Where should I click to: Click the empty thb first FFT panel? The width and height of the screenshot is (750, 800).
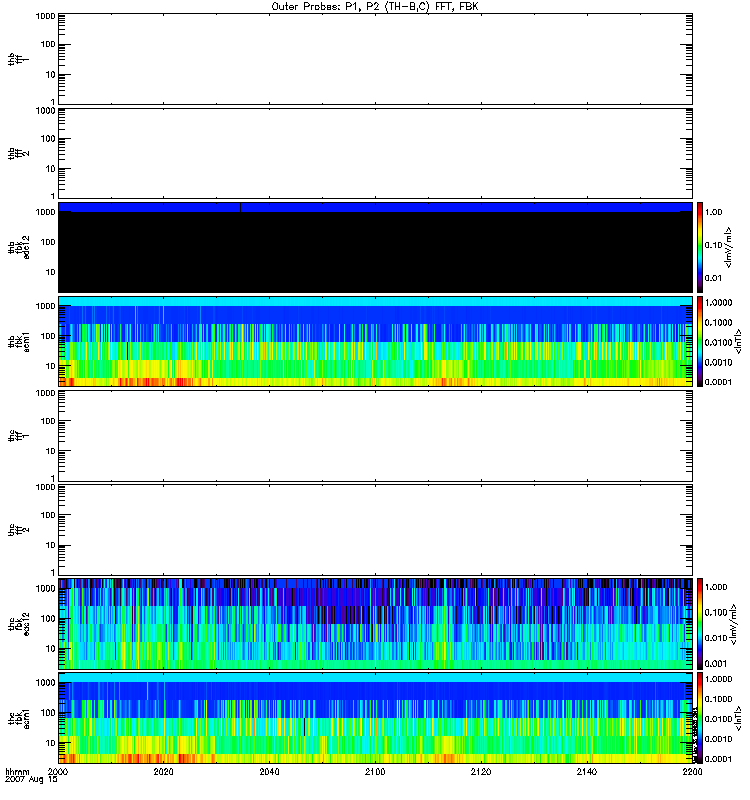click(x=375, y=59)
